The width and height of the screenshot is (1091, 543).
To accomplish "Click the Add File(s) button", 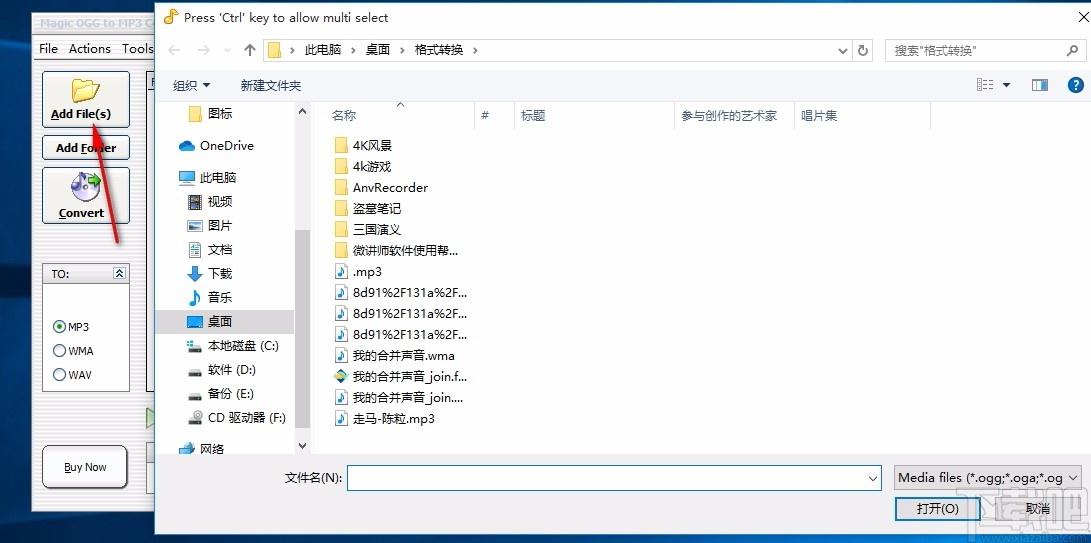I will (86, 100).
